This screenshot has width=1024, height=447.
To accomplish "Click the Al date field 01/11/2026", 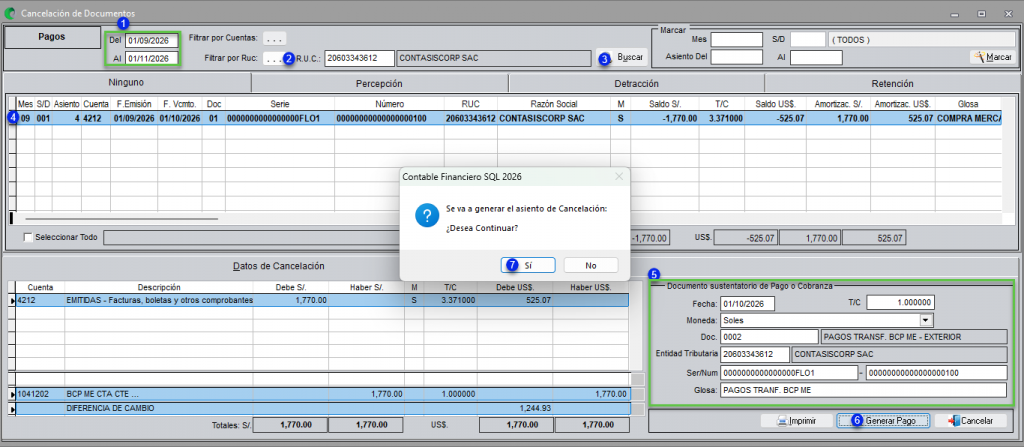I will (152, 59).
